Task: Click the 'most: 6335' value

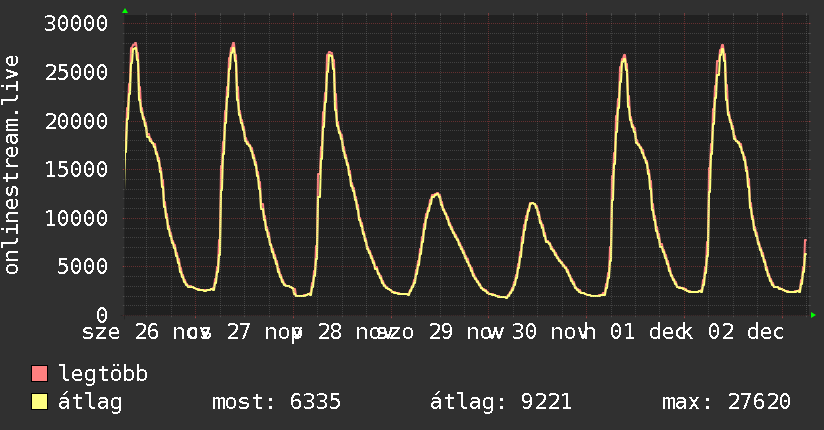Action: 276,402
